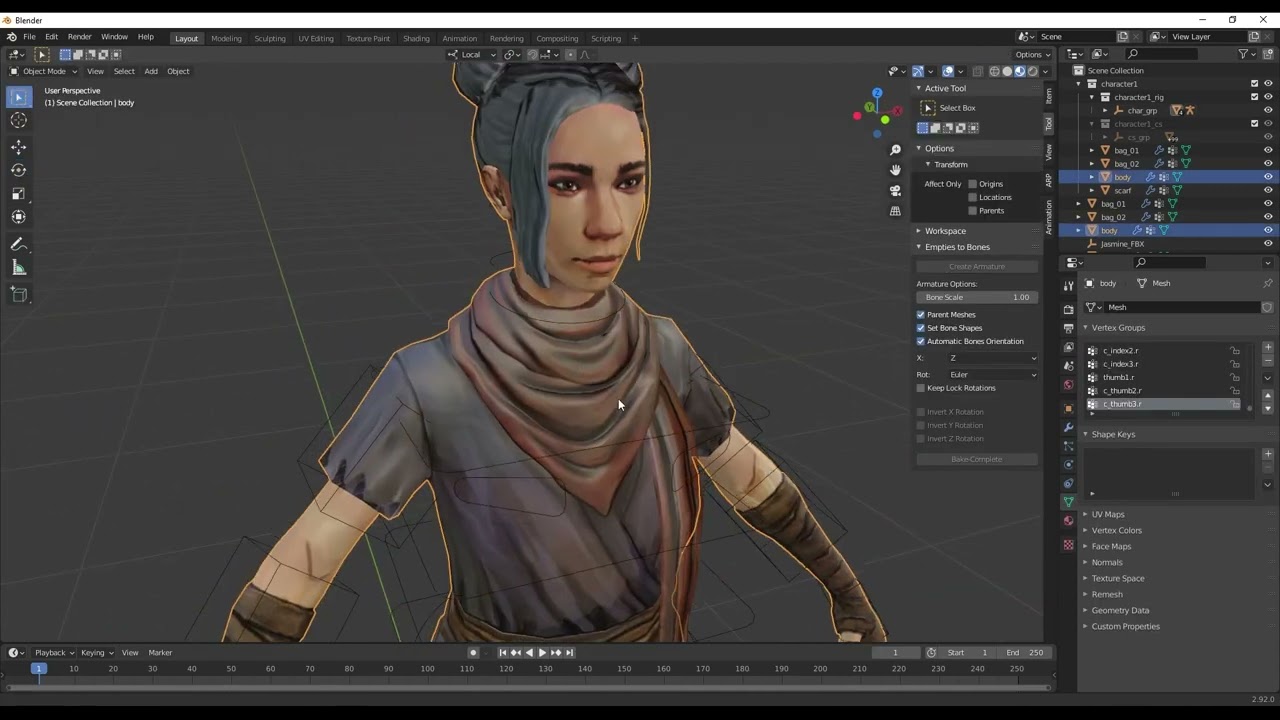1280x720 pixels.
Task: Open the Modifier properties wrench tab
Action: (1068, 427)
